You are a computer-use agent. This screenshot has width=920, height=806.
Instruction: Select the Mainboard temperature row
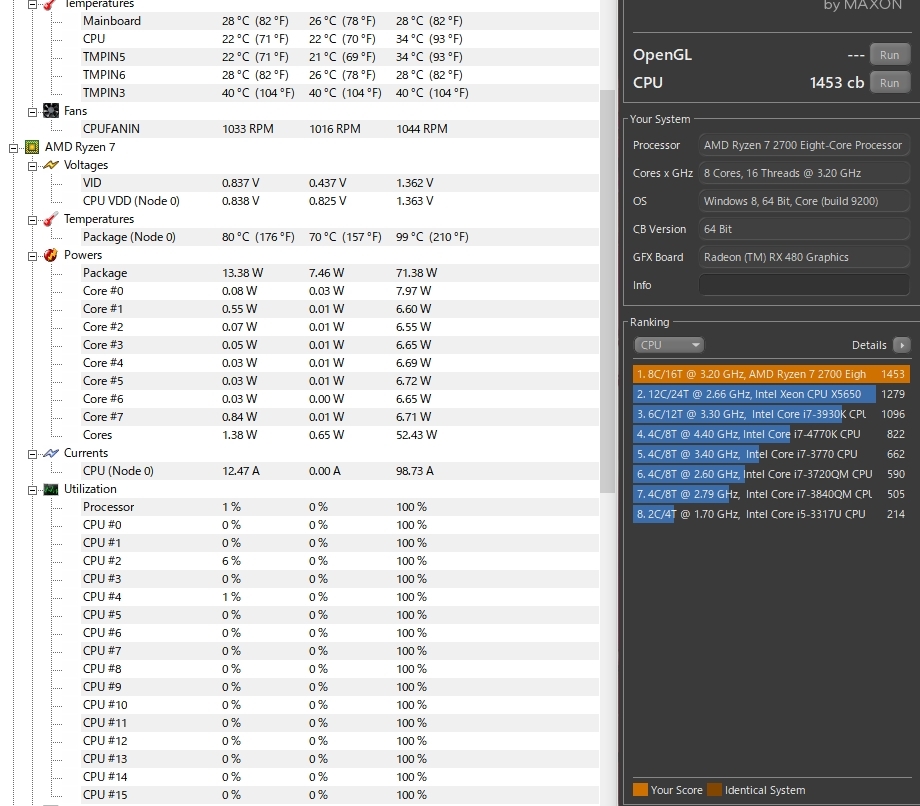tap(340, 21)
